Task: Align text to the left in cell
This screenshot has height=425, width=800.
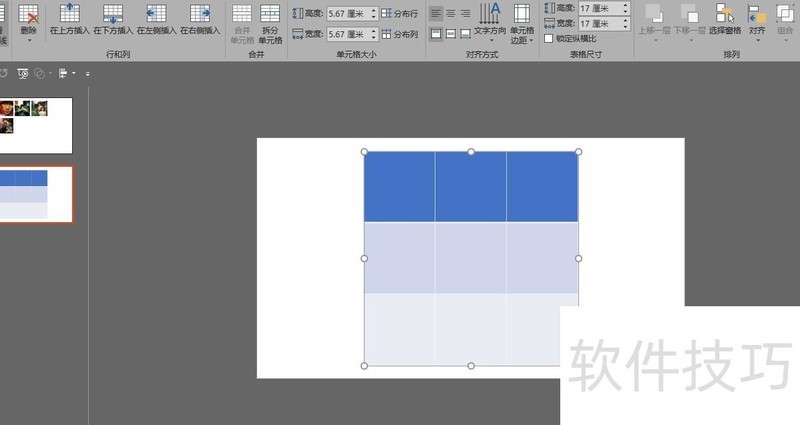Action: pyautogui.click(x=436, y=13)
